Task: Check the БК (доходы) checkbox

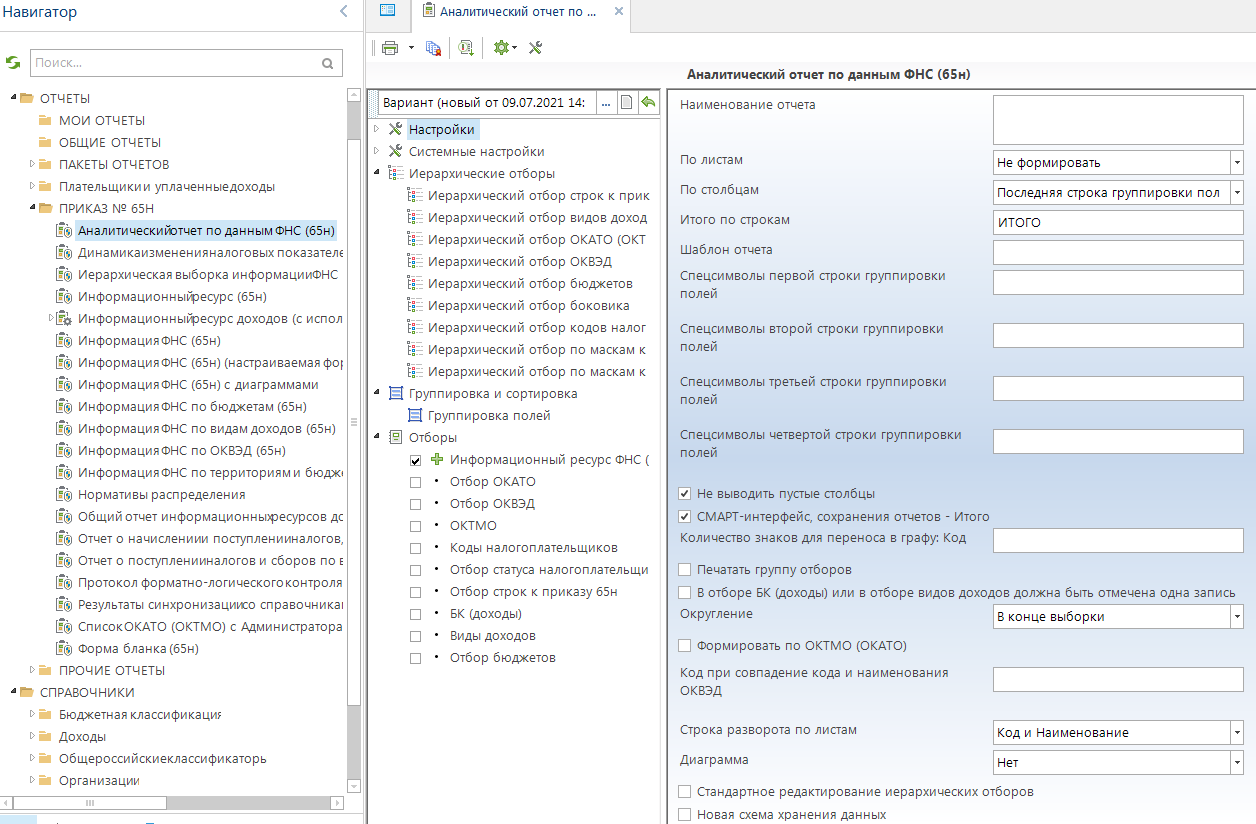Action: point(416,614)
